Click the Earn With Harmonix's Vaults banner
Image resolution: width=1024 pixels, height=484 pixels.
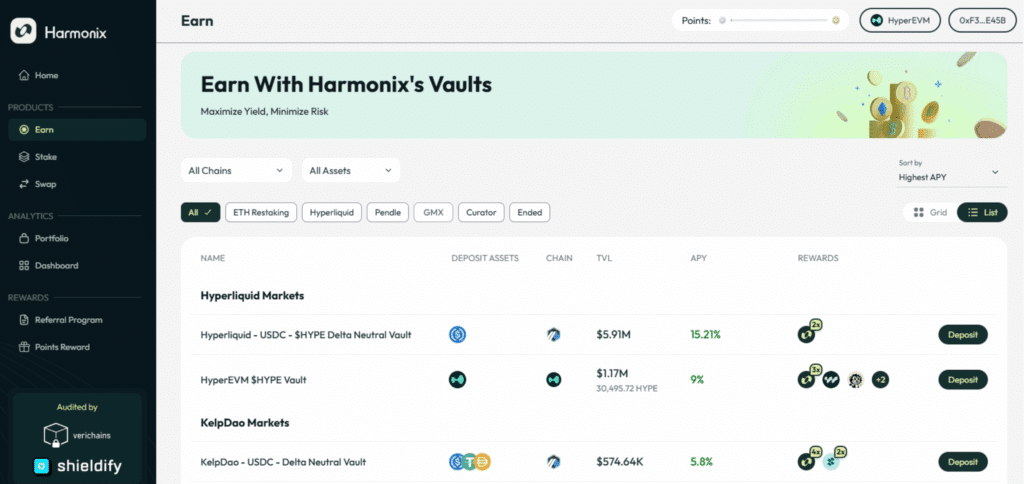tap(594, 95)
